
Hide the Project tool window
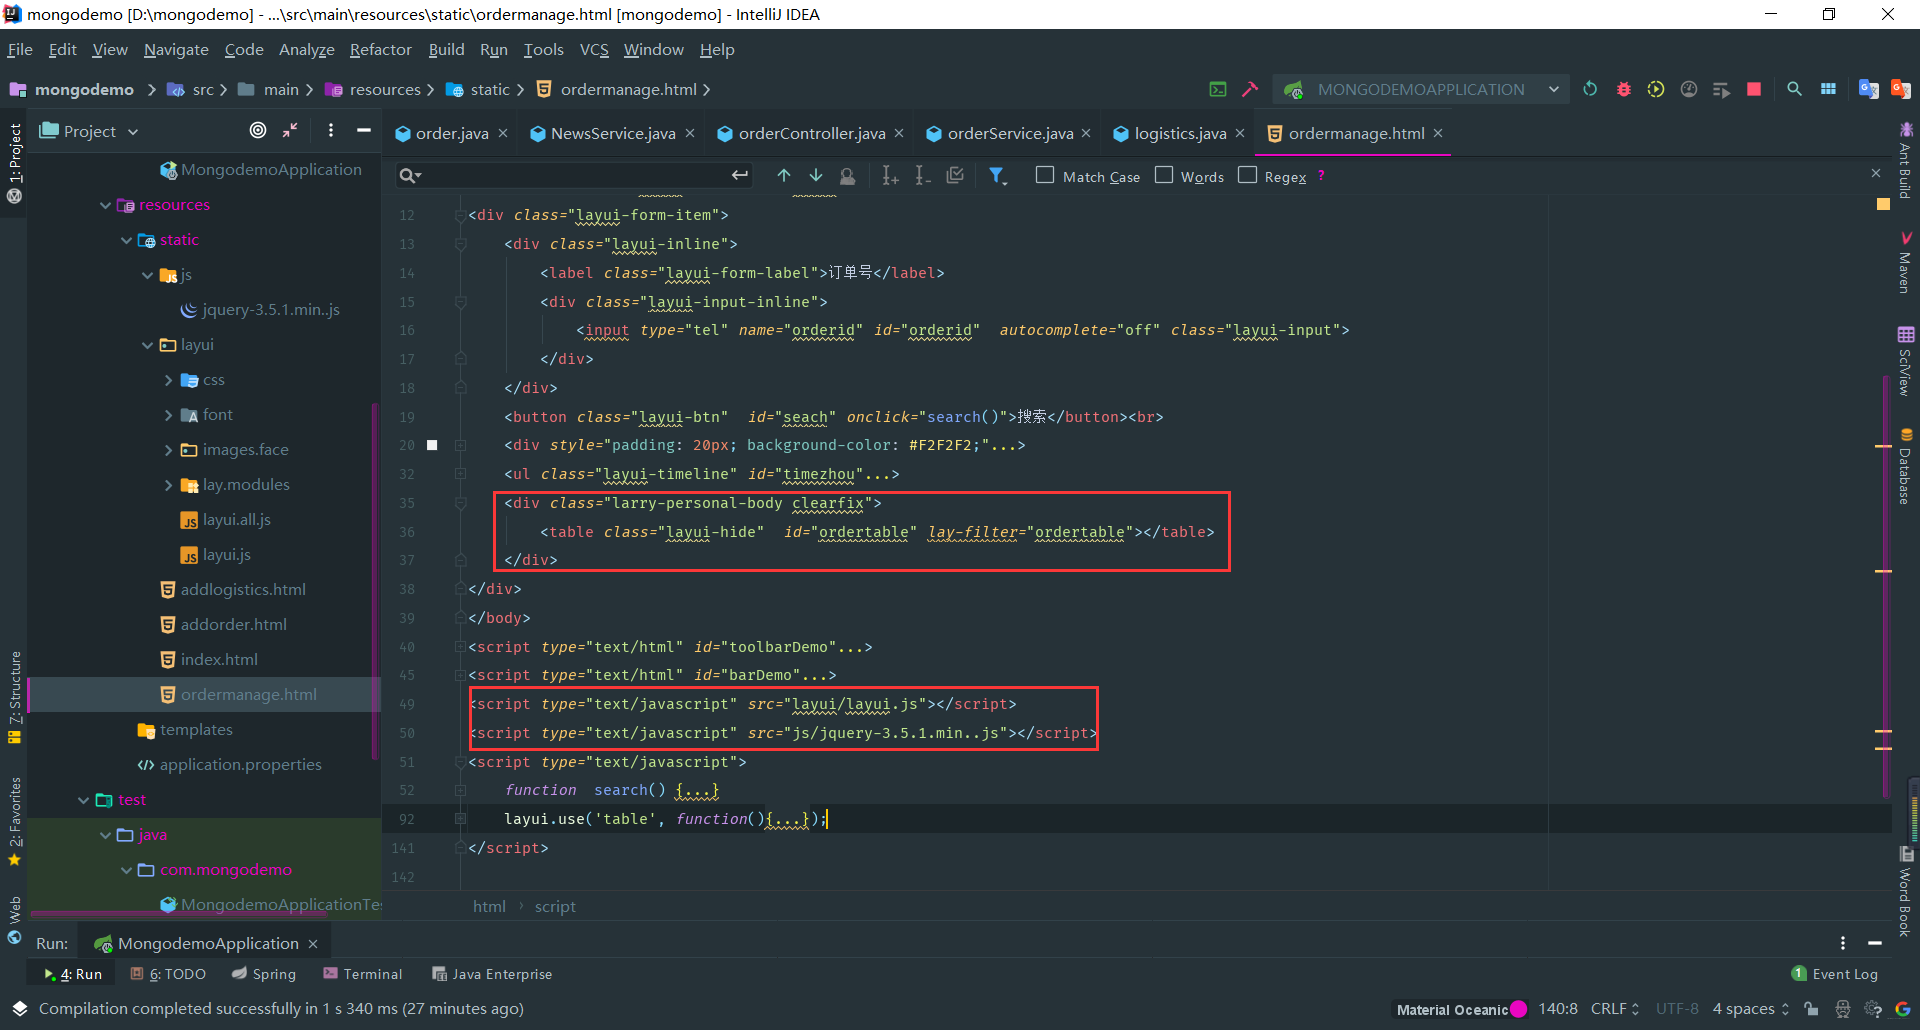tap(364, 130)
